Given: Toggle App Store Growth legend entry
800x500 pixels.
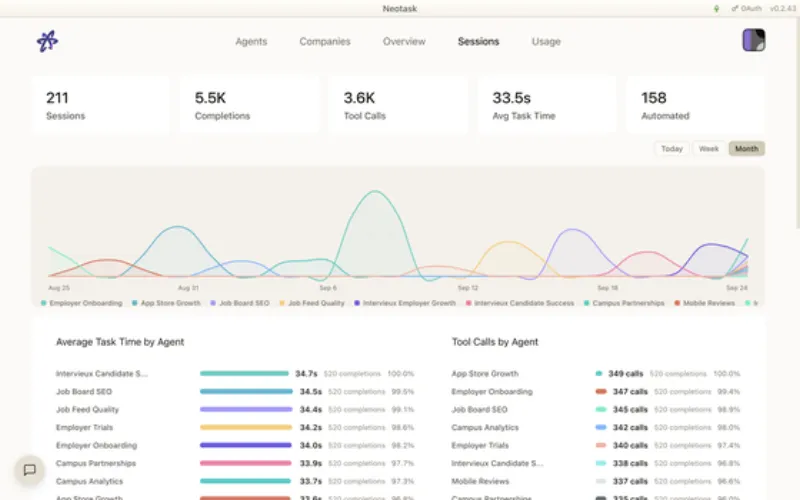Looking at the screenshot, I should click(166, 303).
